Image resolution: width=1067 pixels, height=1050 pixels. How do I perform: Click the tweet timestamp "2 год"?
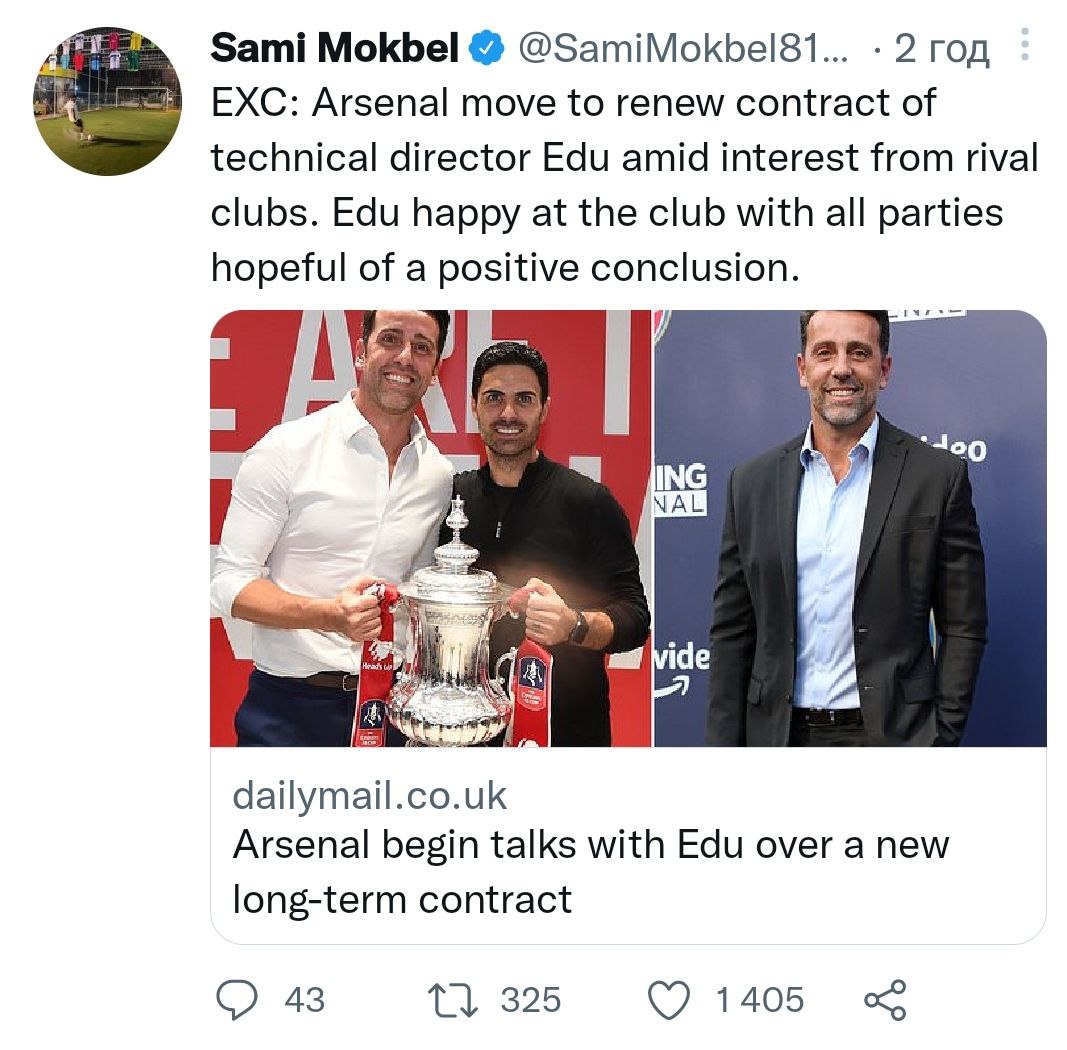point(941,49)
